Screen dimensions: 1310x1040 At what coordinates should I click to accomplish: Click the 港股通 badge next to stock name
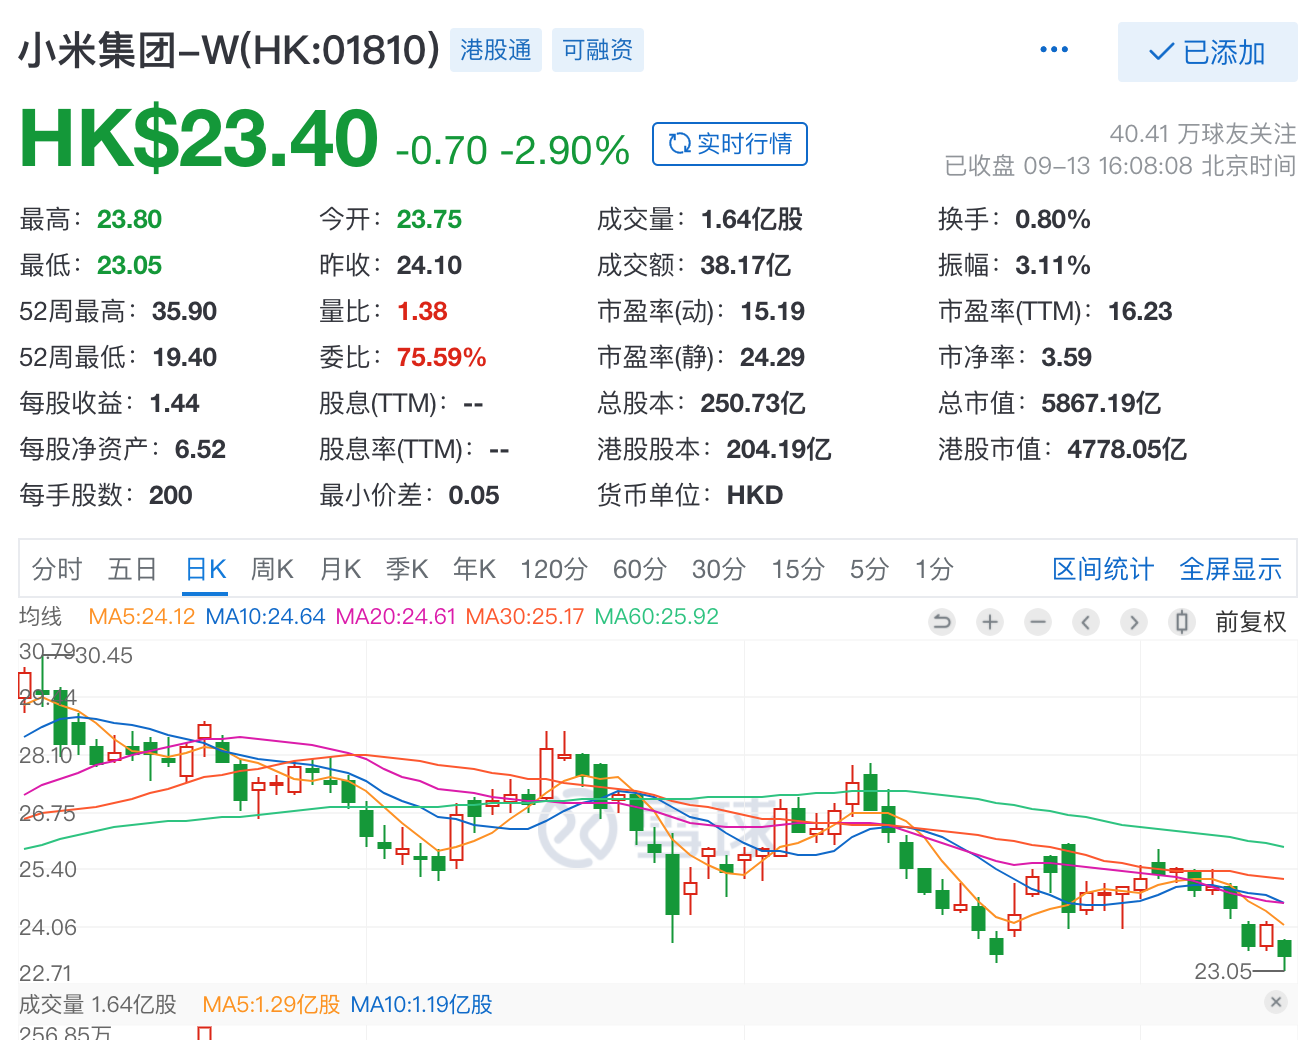point(495,50)
